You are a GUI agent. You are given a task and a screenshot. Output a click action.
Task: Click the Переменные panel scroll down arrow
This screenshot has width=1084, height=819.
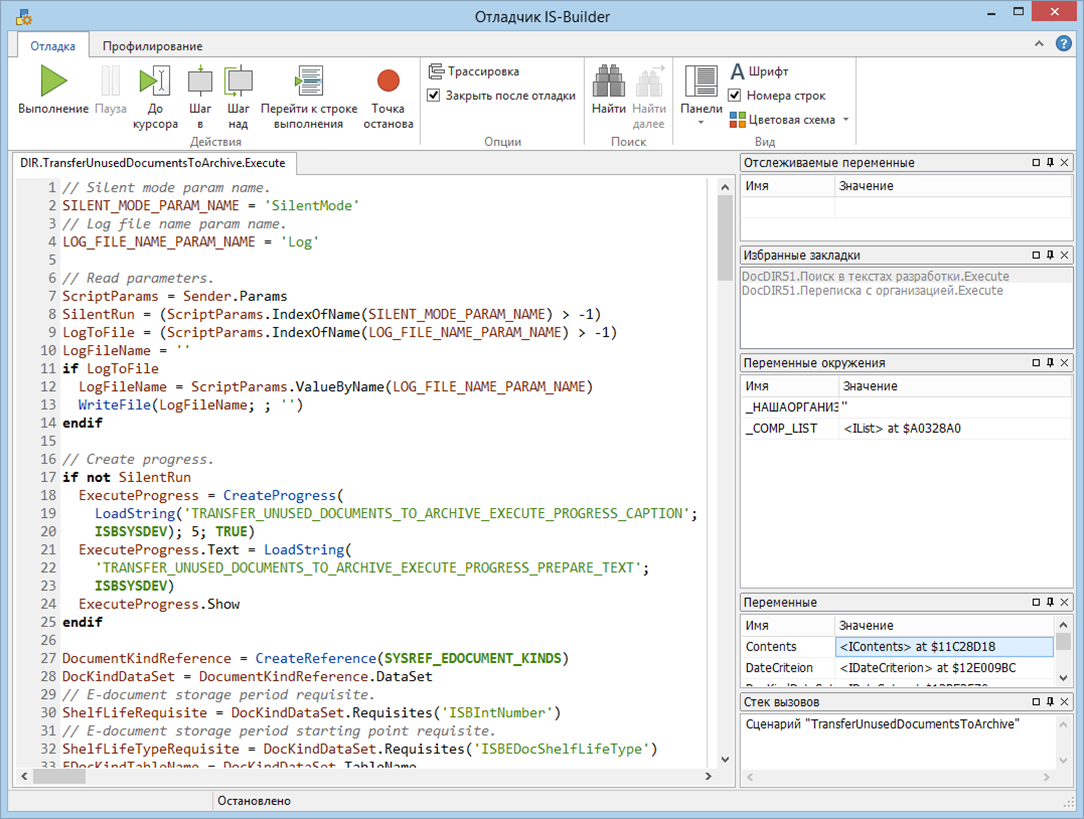(1063, 678)
